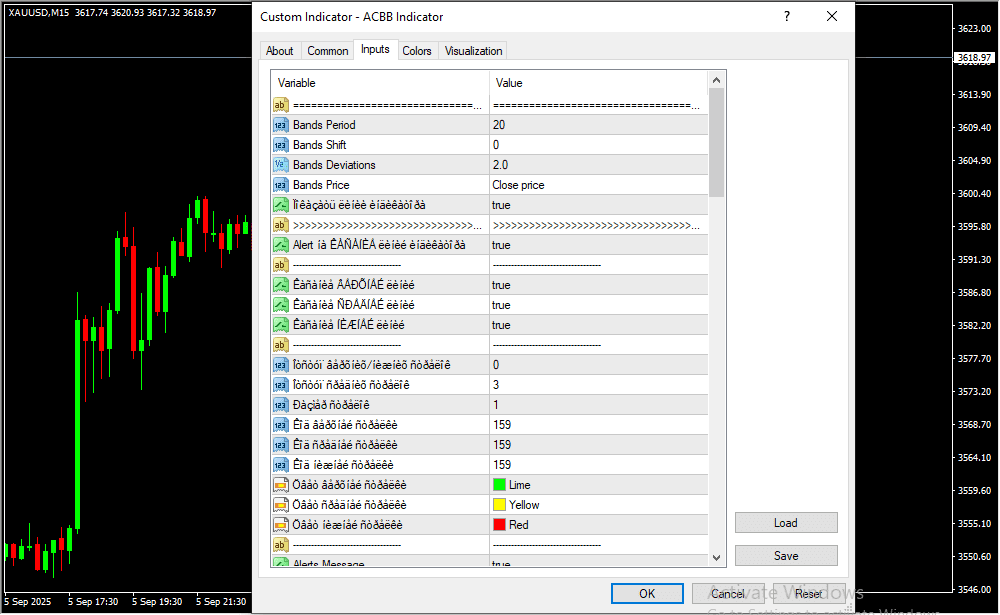Open the Close price dropdown value
This screenshot has height=615, width=1000.
[518, 185]
